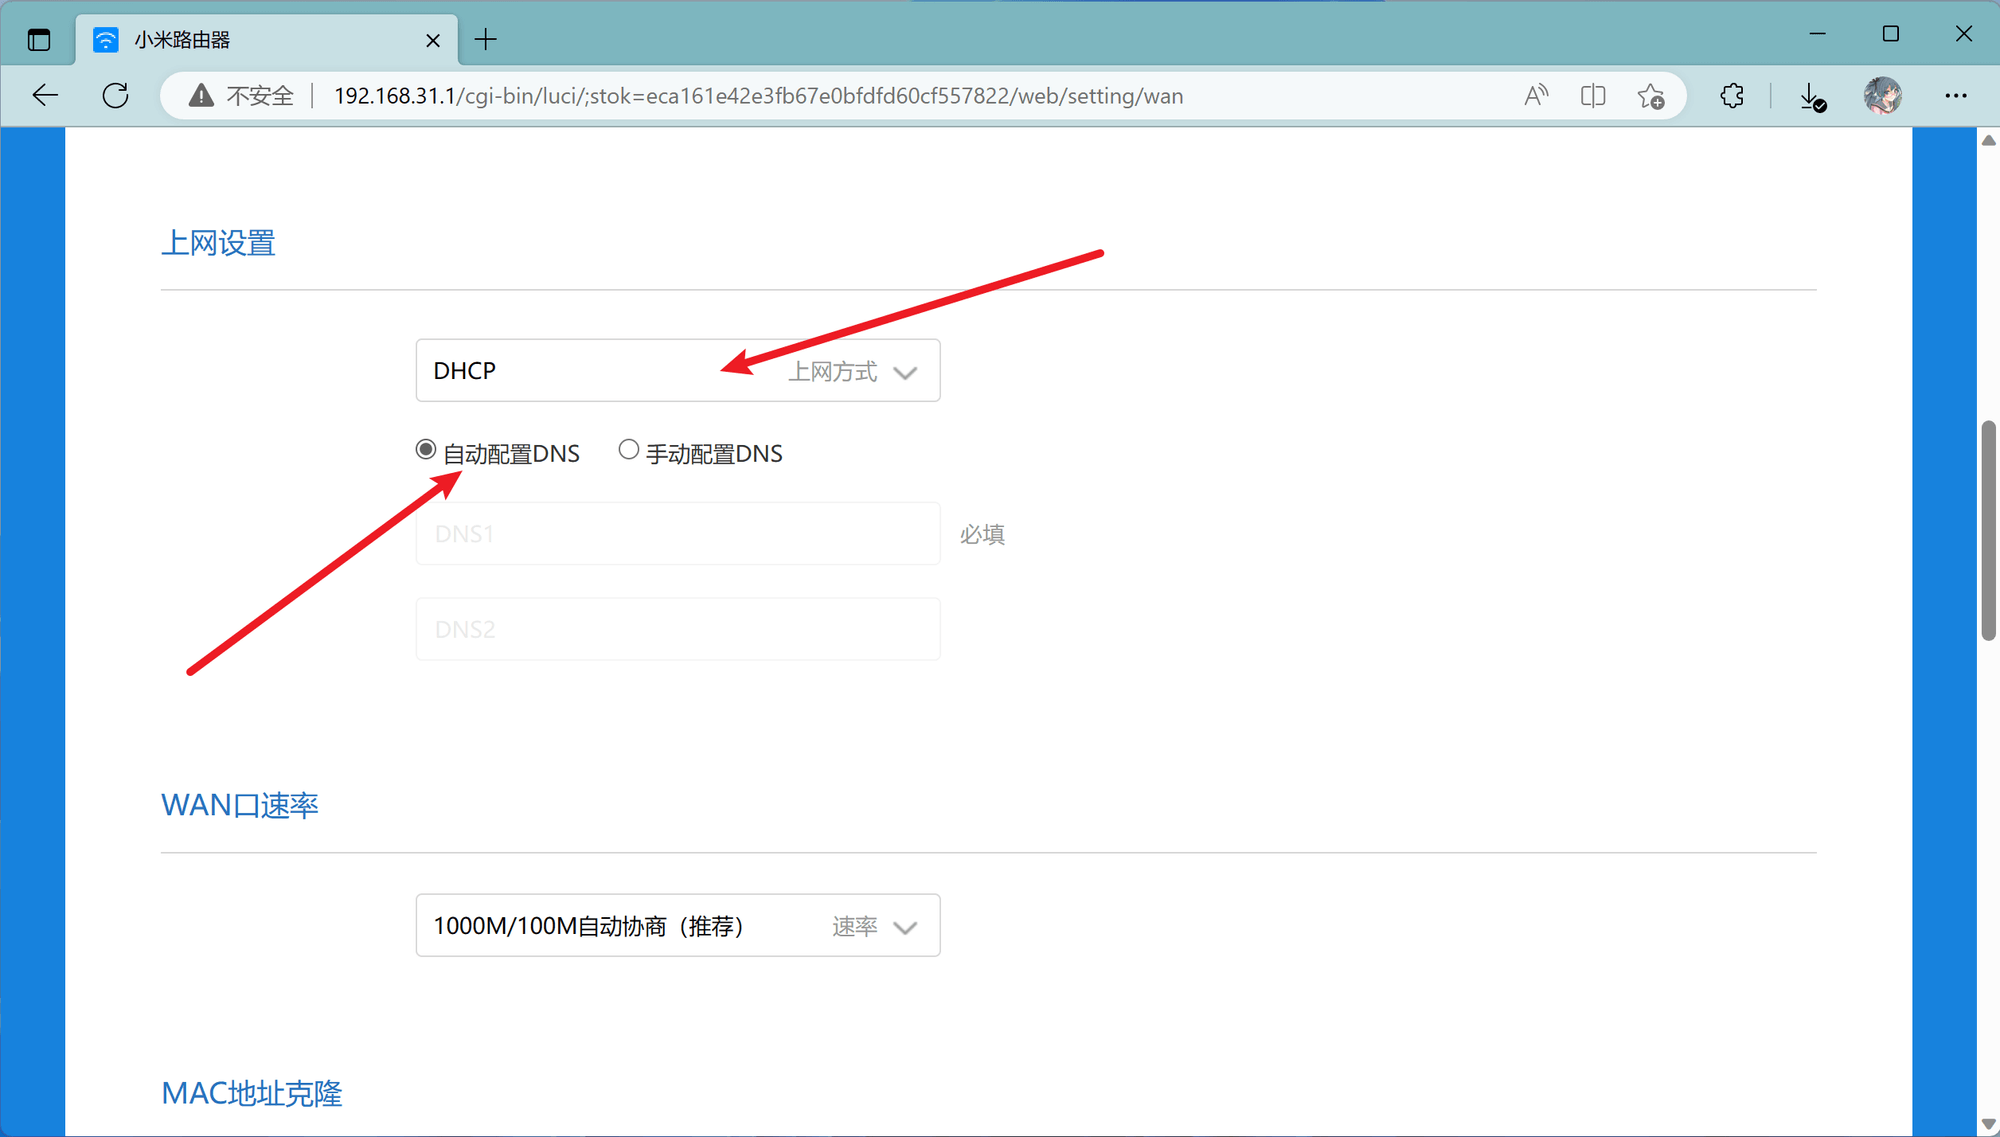Click the tab actions icon at top left
This screenshot has width=2000, height=1137.
(x=39, y=39)
